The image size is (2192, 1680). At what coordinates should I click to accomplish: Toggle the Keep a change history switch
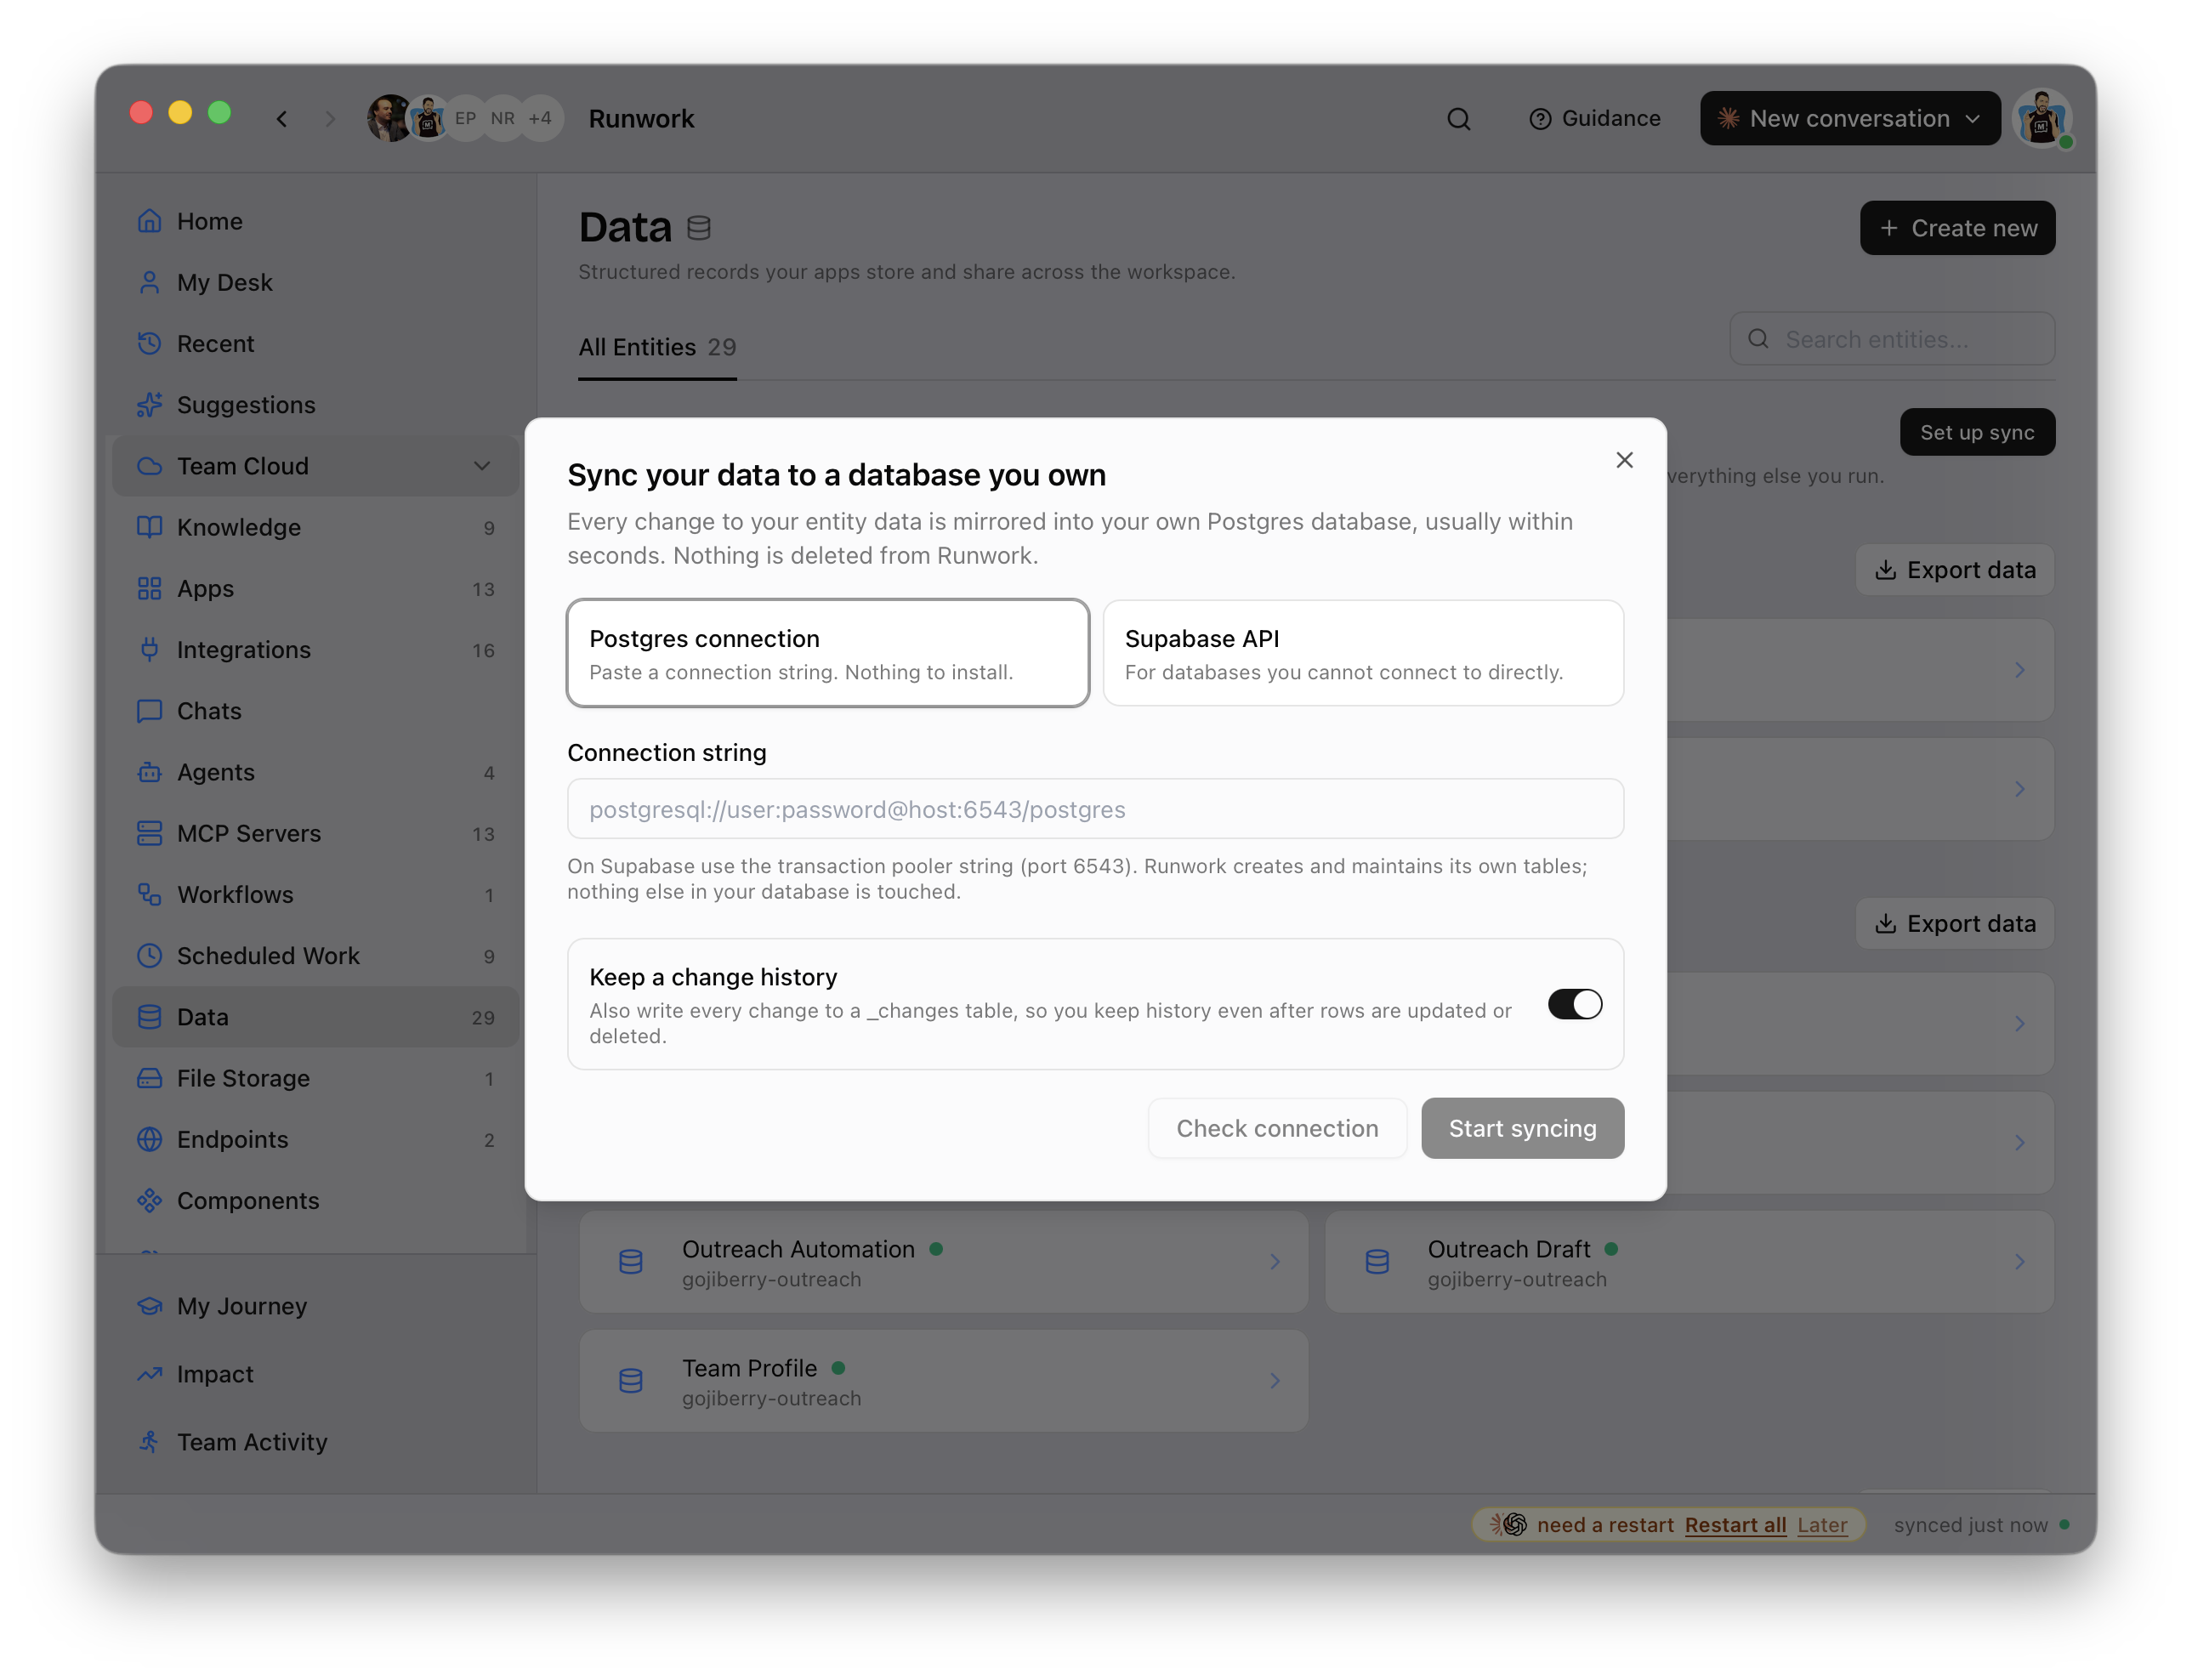click(x=1574, y=1004)
